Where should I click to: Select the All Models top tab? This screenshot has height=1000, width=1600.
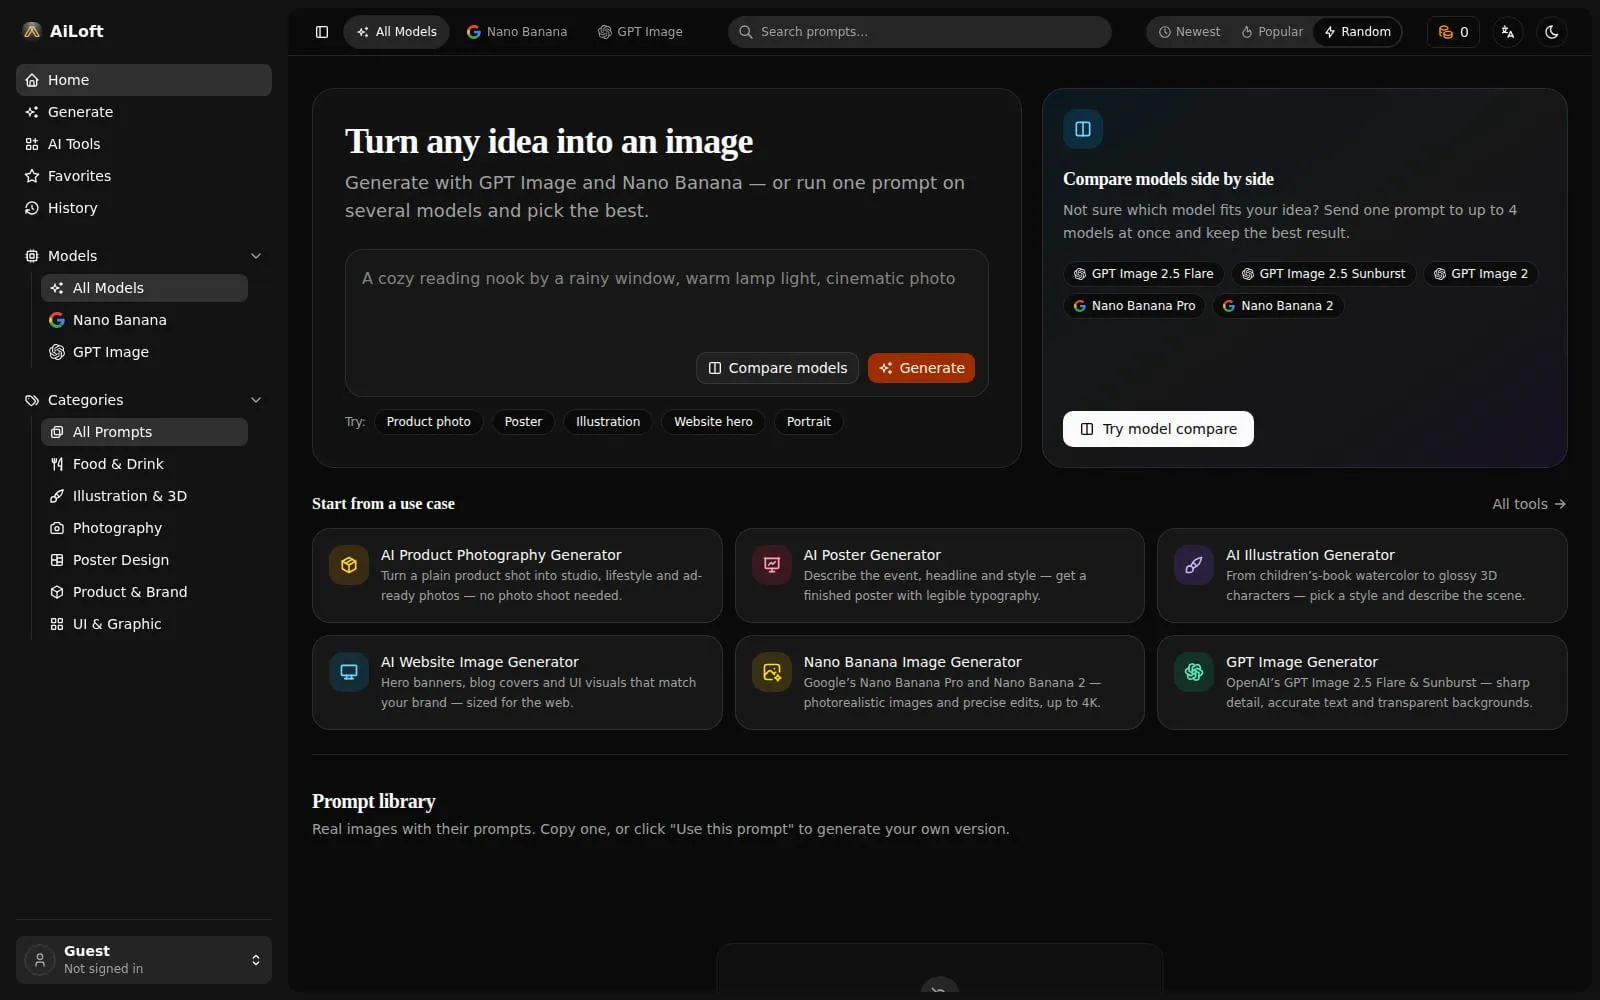[x=397, y=32]
